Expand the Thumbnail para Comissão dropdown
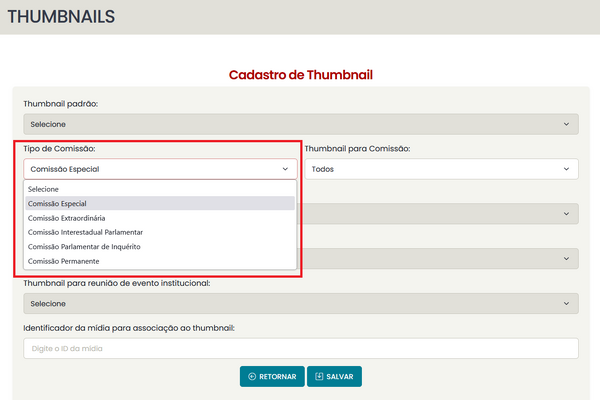 tap(440, 169)
